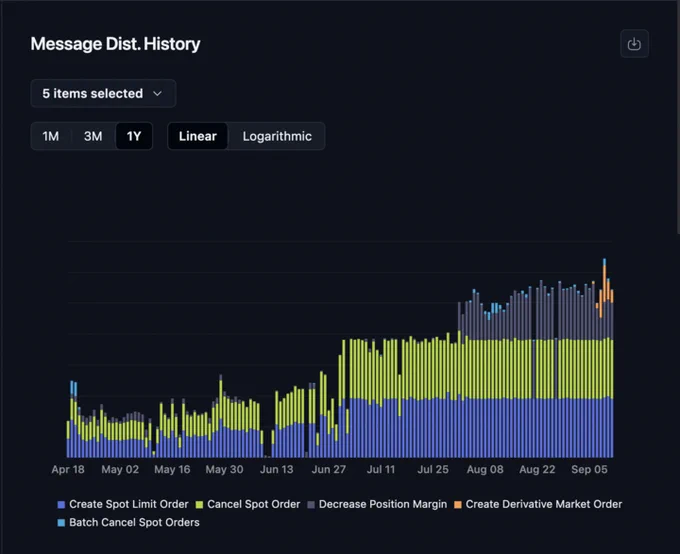
Task: Click the light blue Batch Cancel swatch
Action: (61, 523)
